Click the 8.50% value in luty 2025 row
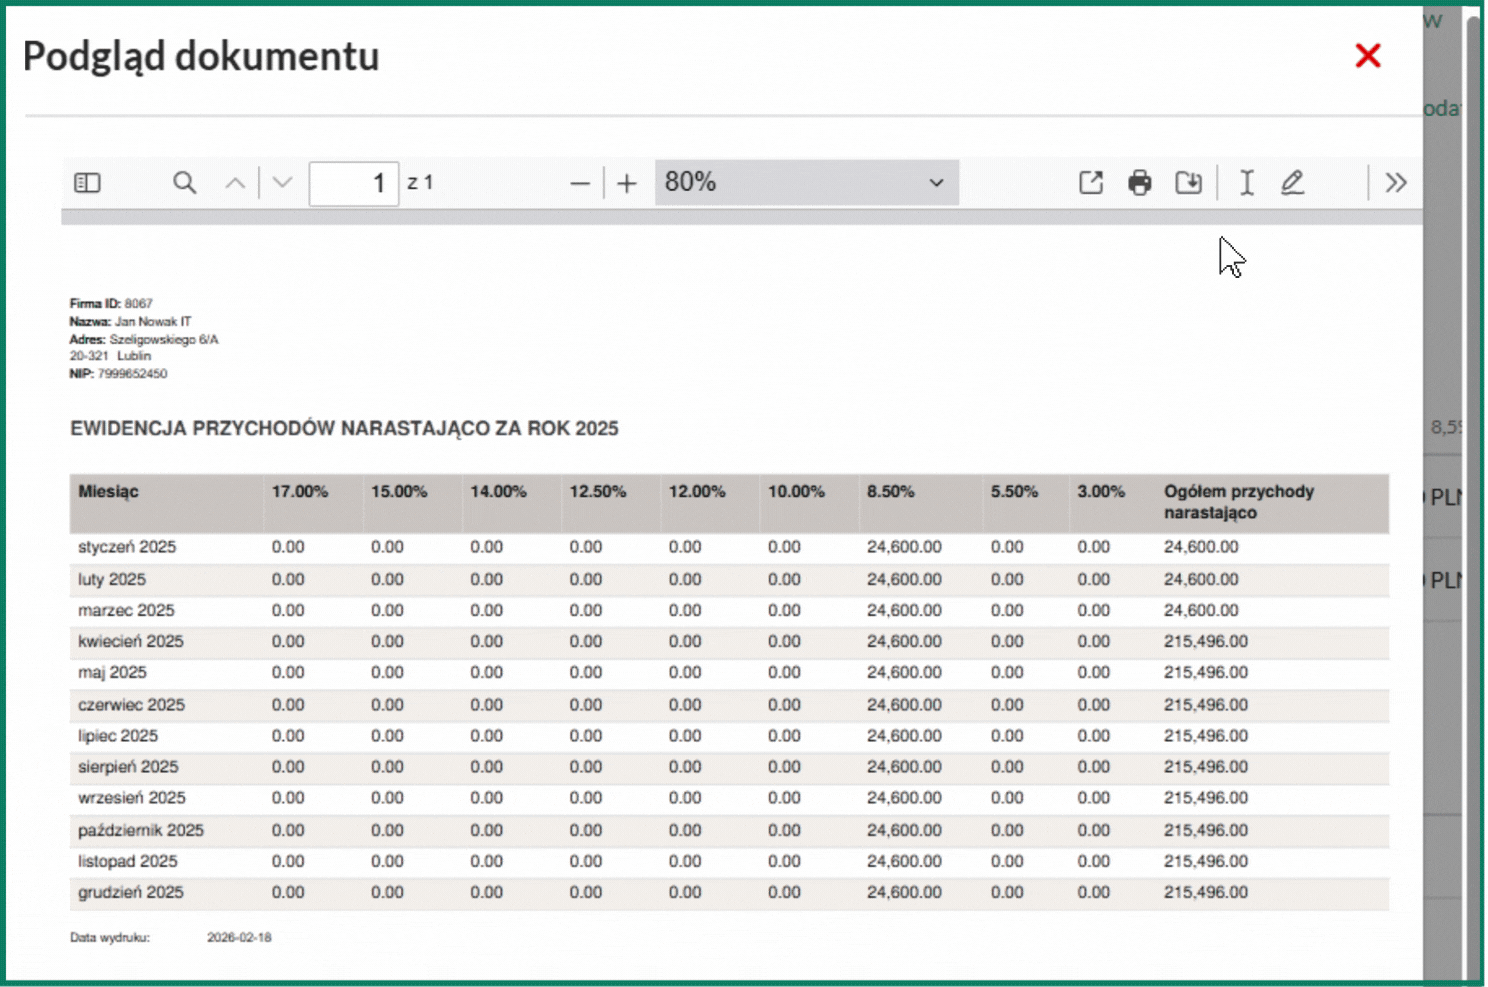 click(x=904, y=579)
